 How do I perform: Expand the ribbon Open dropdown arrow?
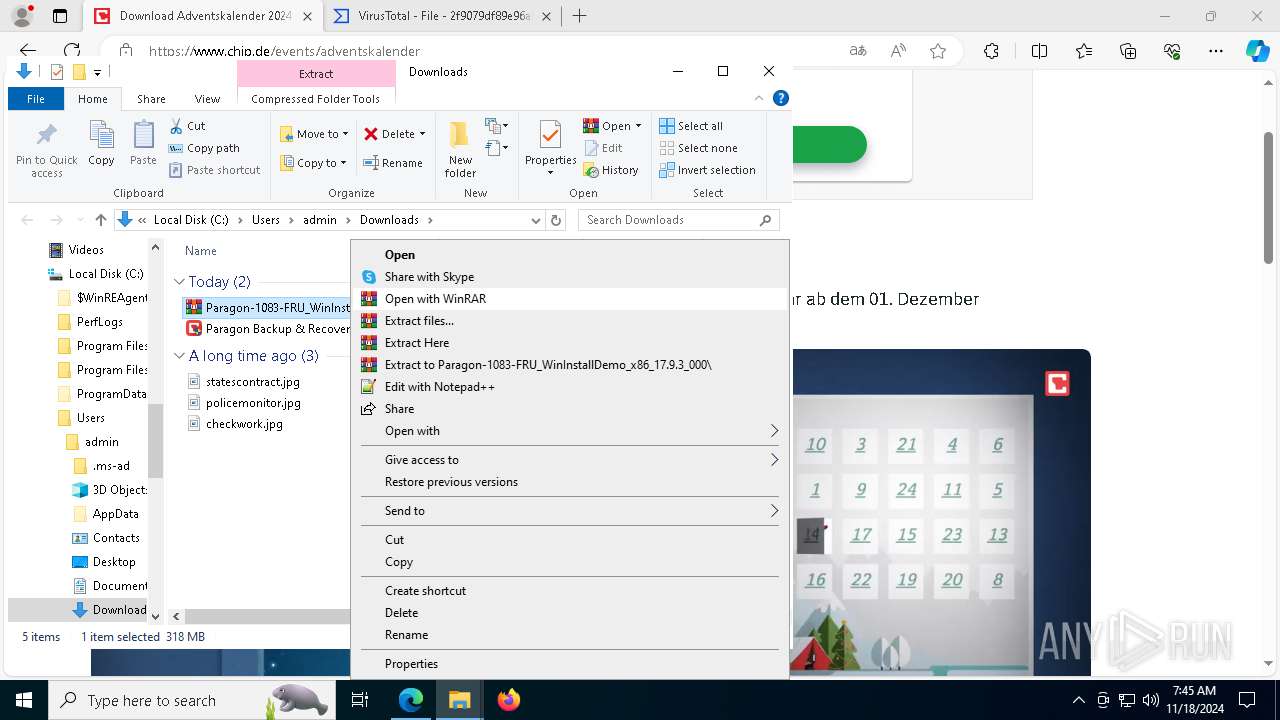click(x=638, y=126)
